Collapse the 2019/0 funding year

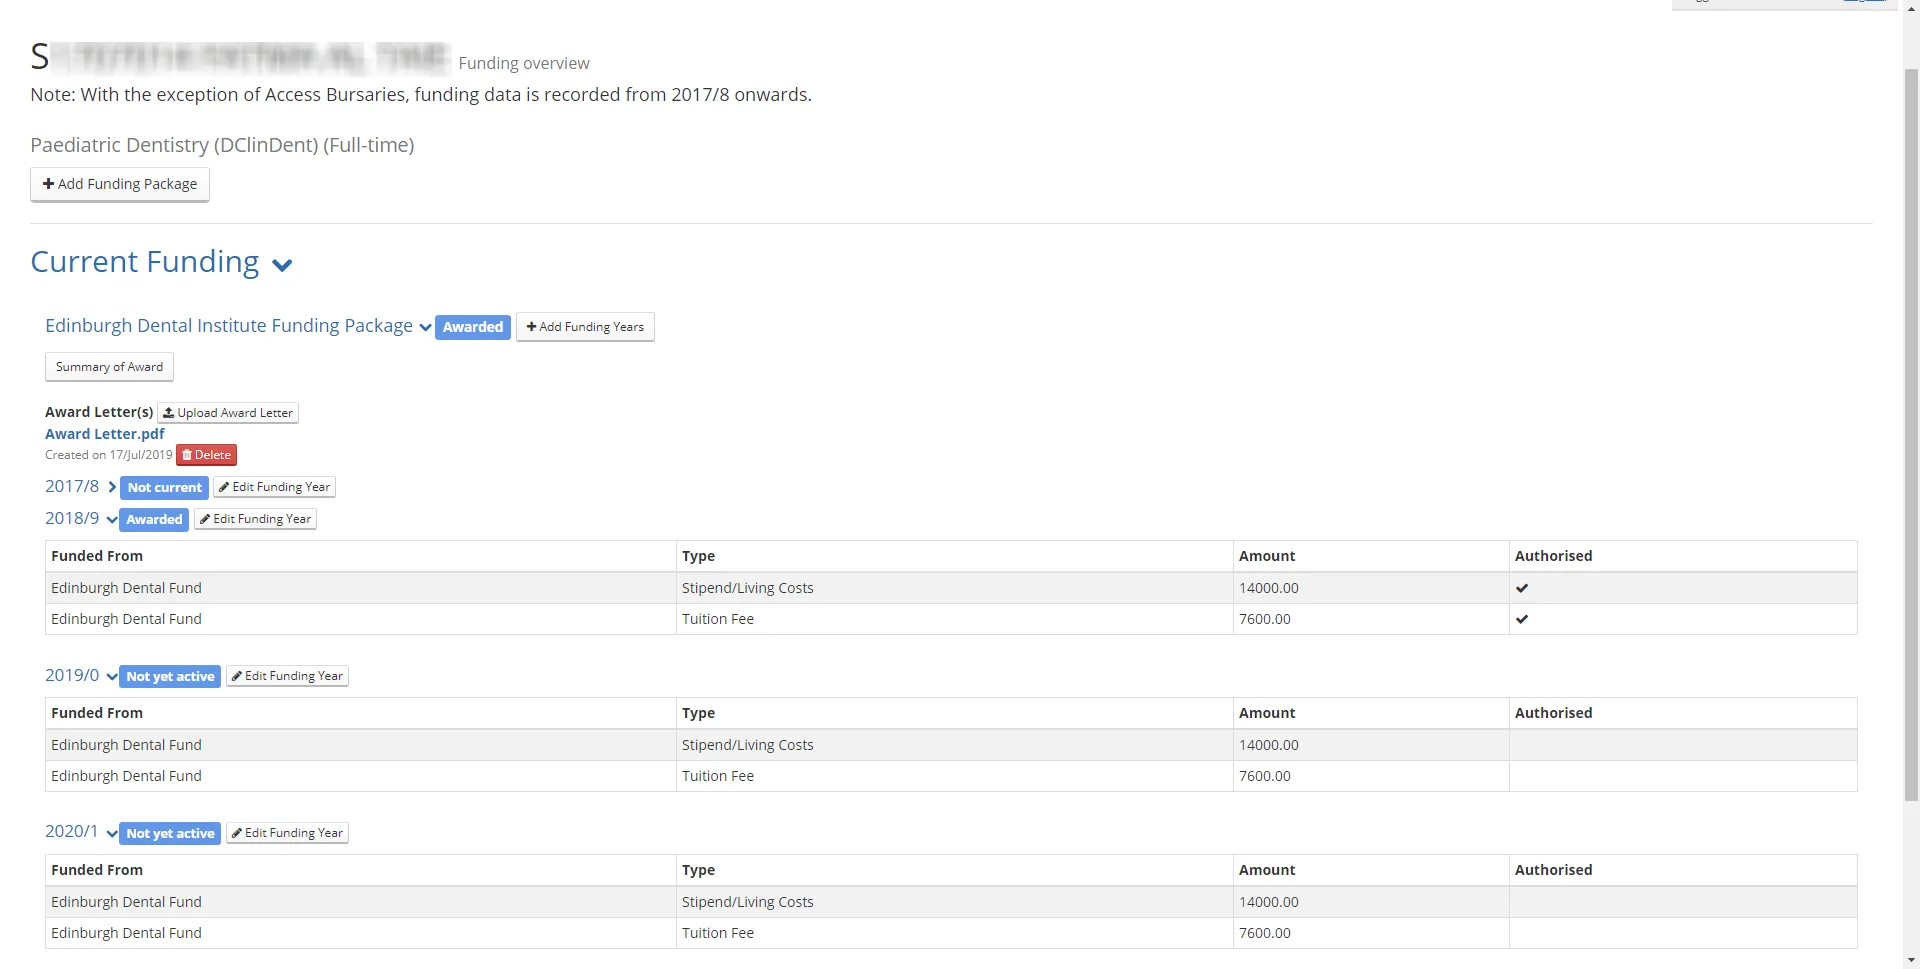(111, 677)
